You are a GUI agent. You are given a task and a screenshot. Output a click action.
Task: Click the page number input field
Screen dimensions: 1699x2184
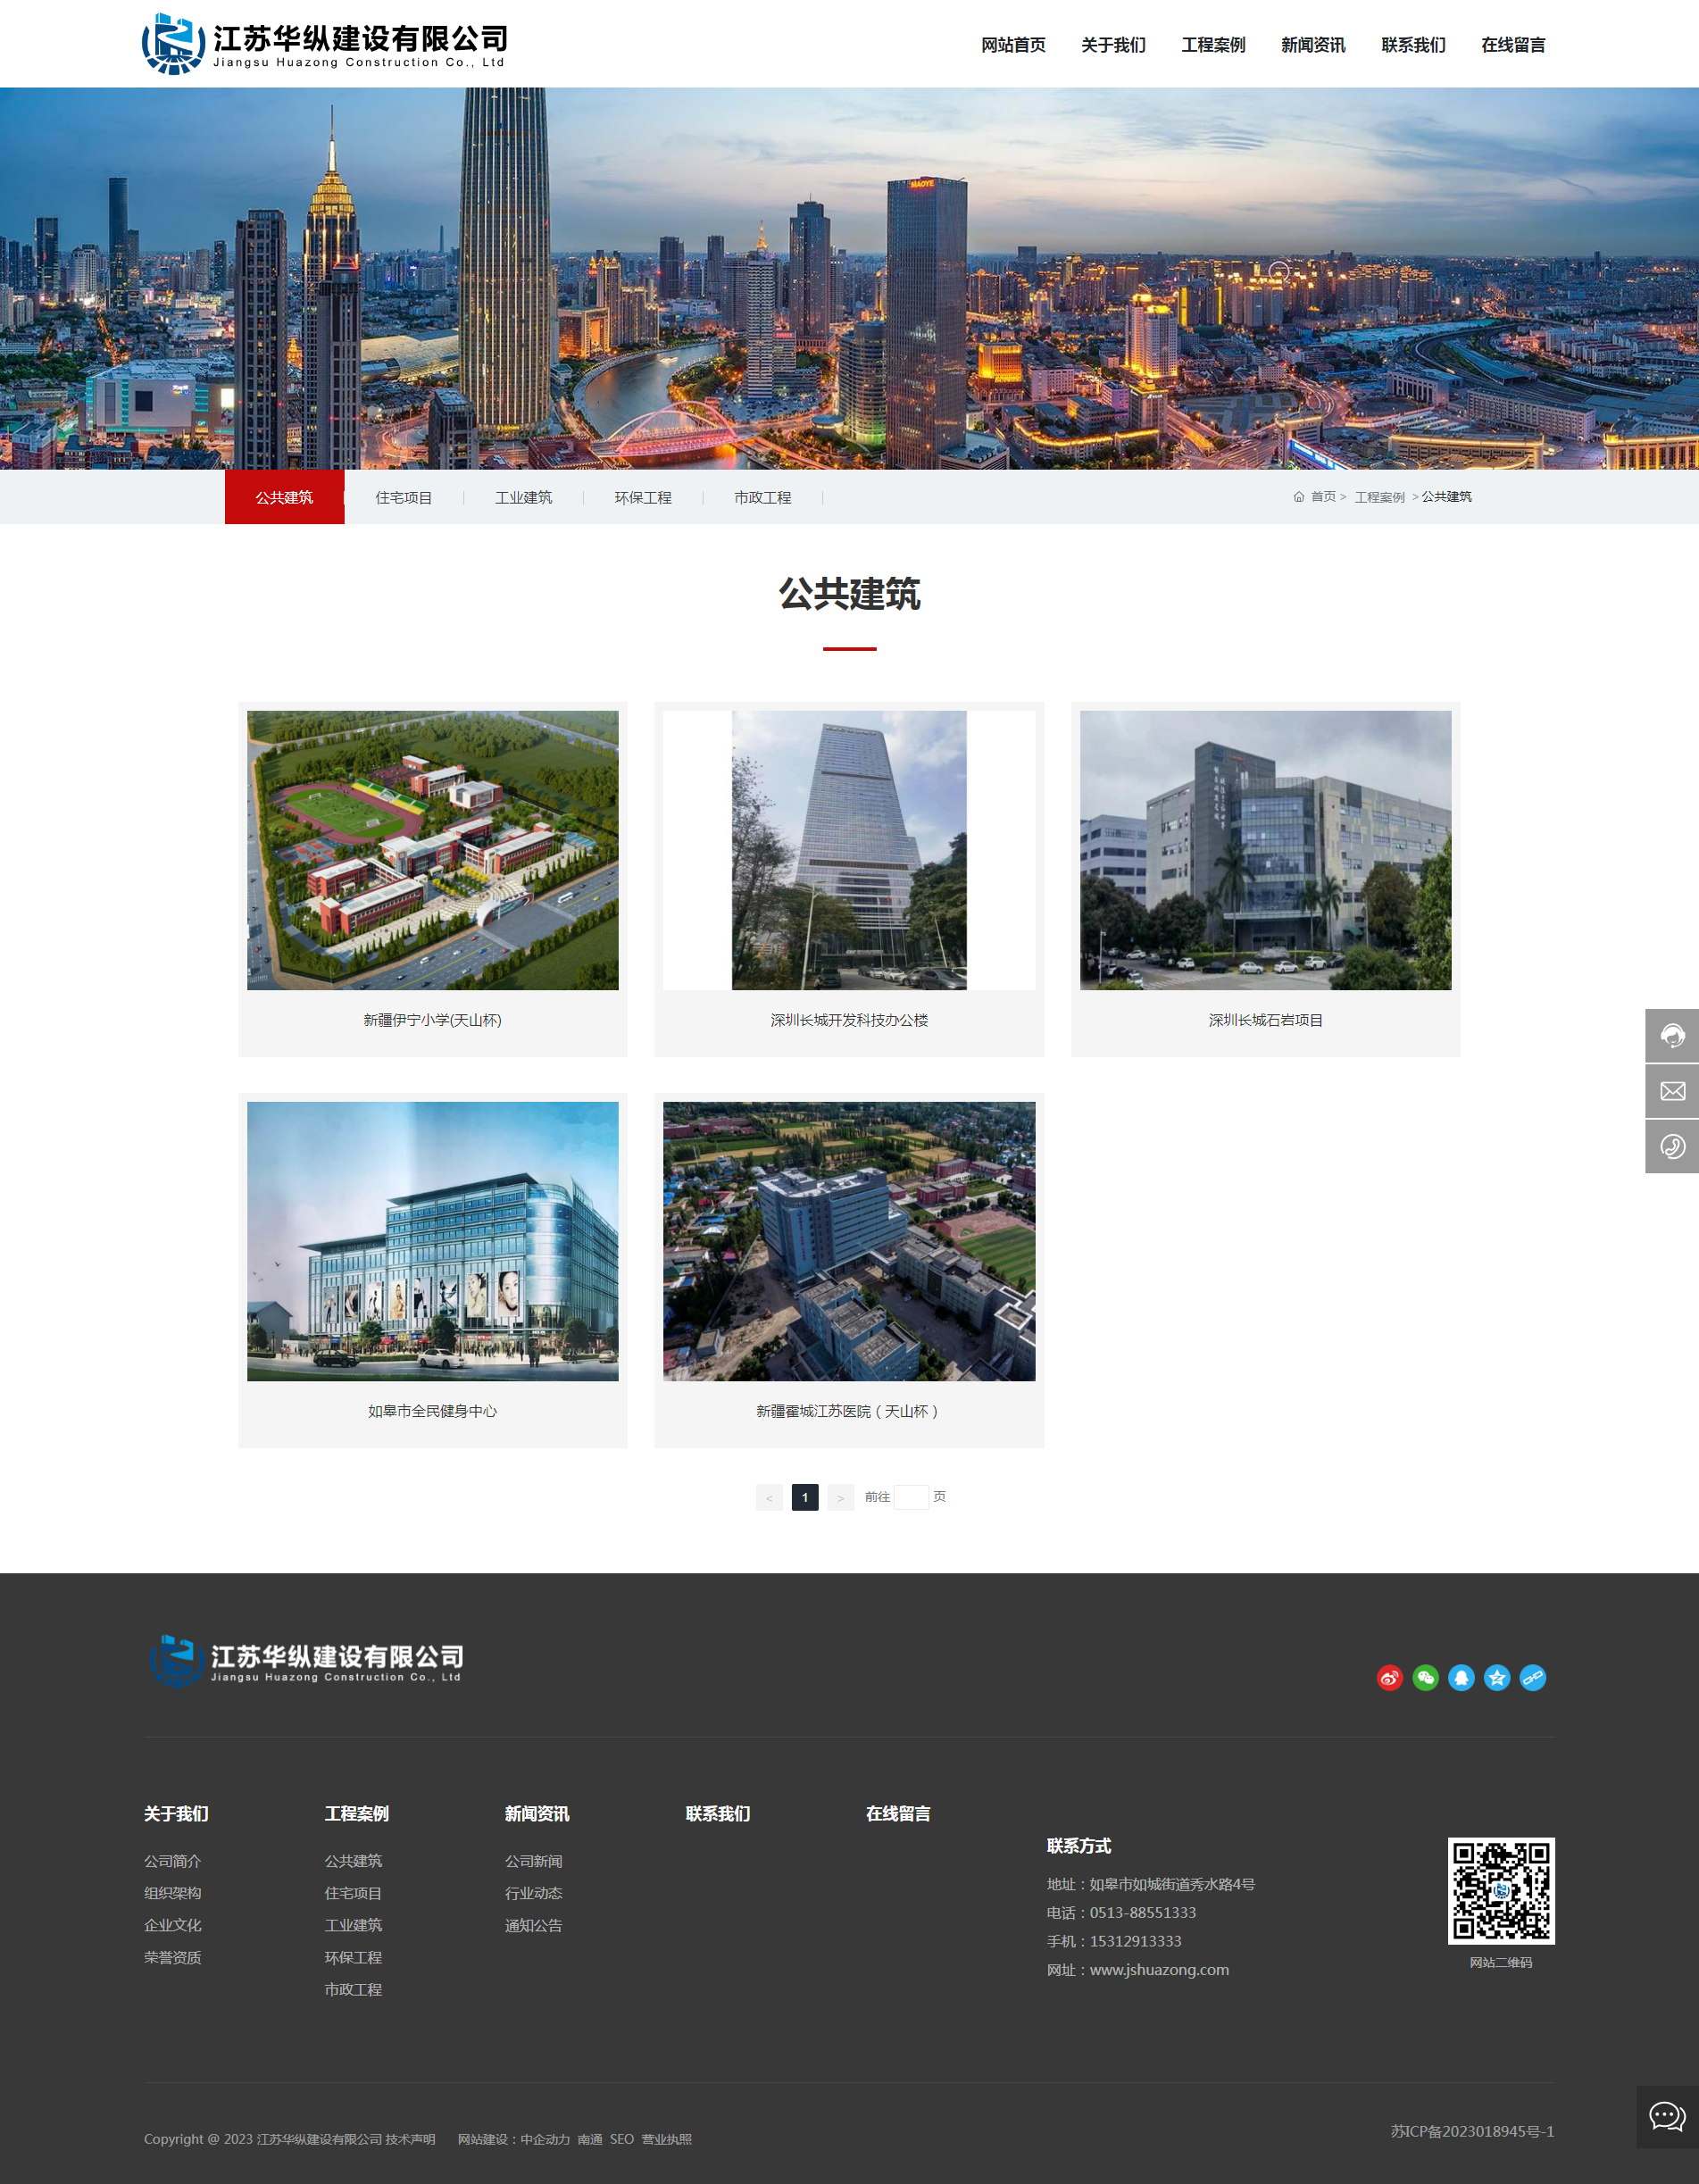(x=911, y=1497)
